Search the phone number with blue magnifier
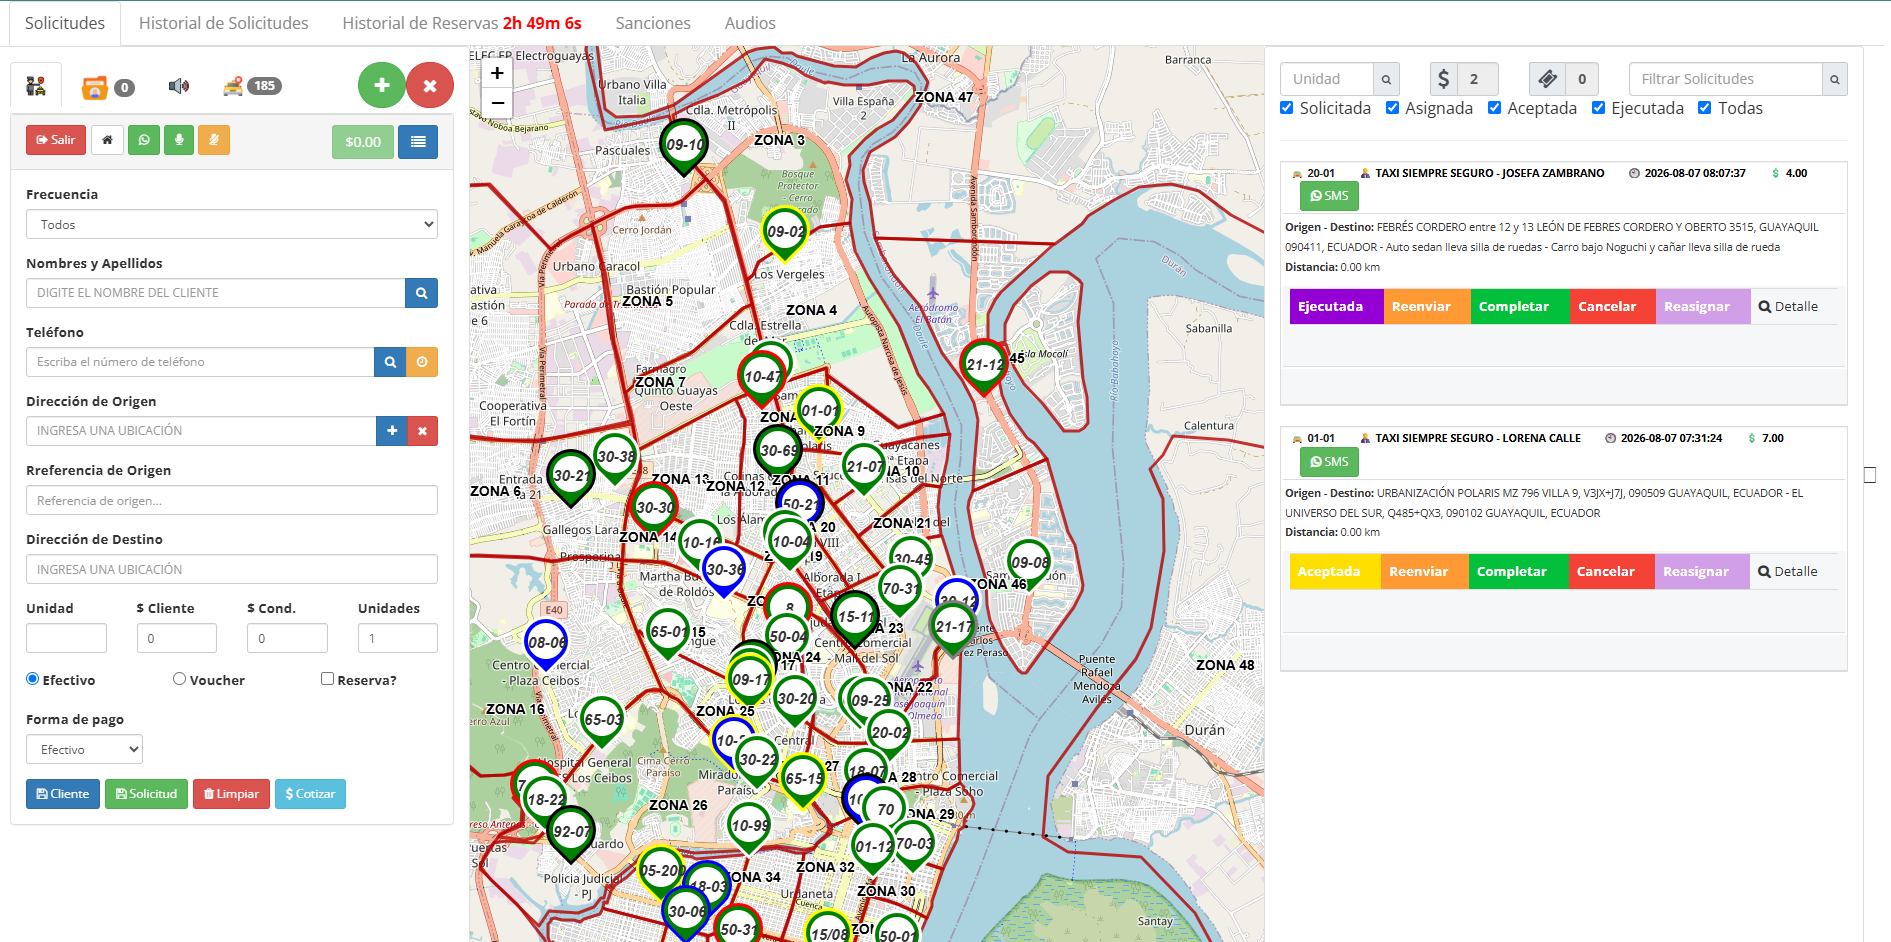Screen dimensions: 1891x942 coord(390,362)
